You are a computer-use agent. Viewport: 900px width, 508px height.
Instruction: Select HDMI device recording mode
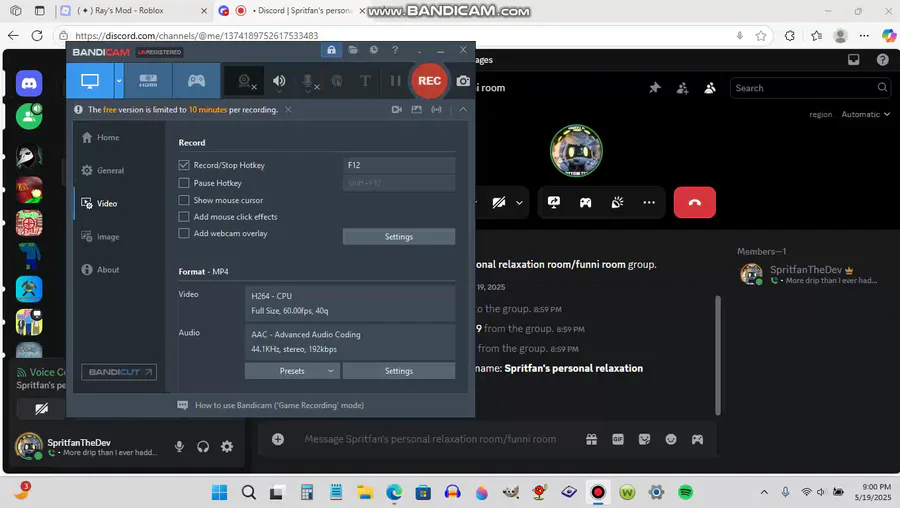pyautogui.click(x=148, y=81)
